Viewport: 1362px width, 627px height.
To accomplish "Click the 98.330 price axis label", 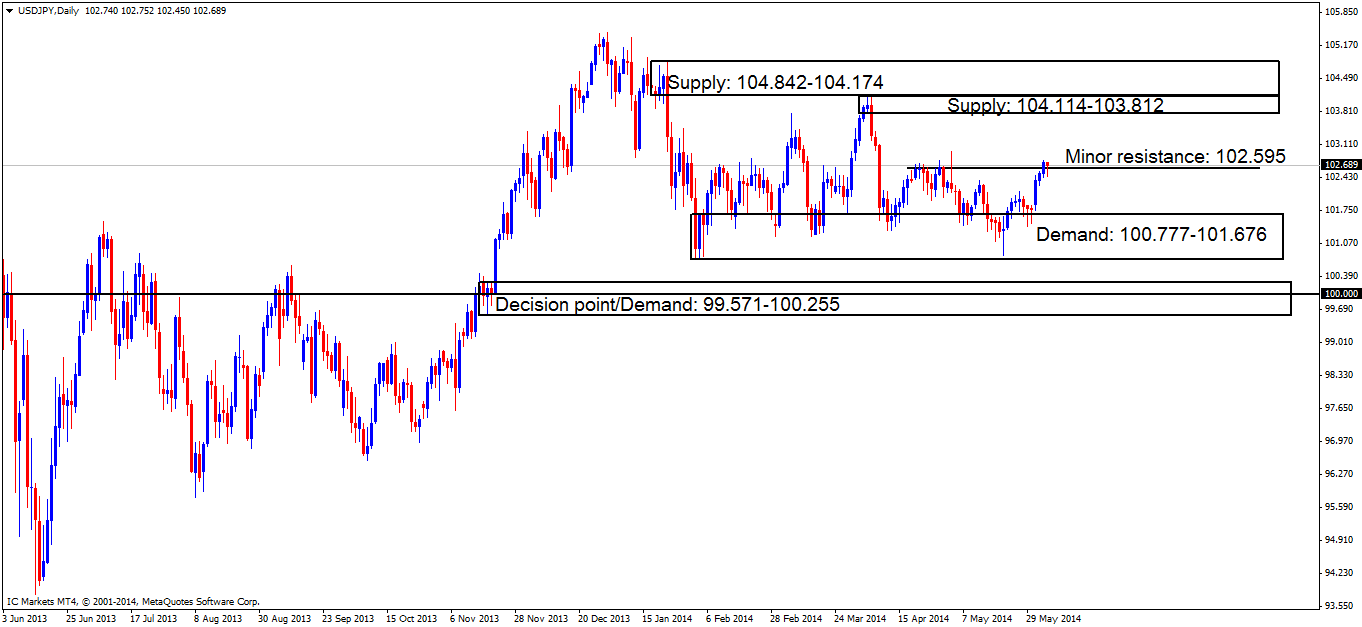I will (1337, 375).
